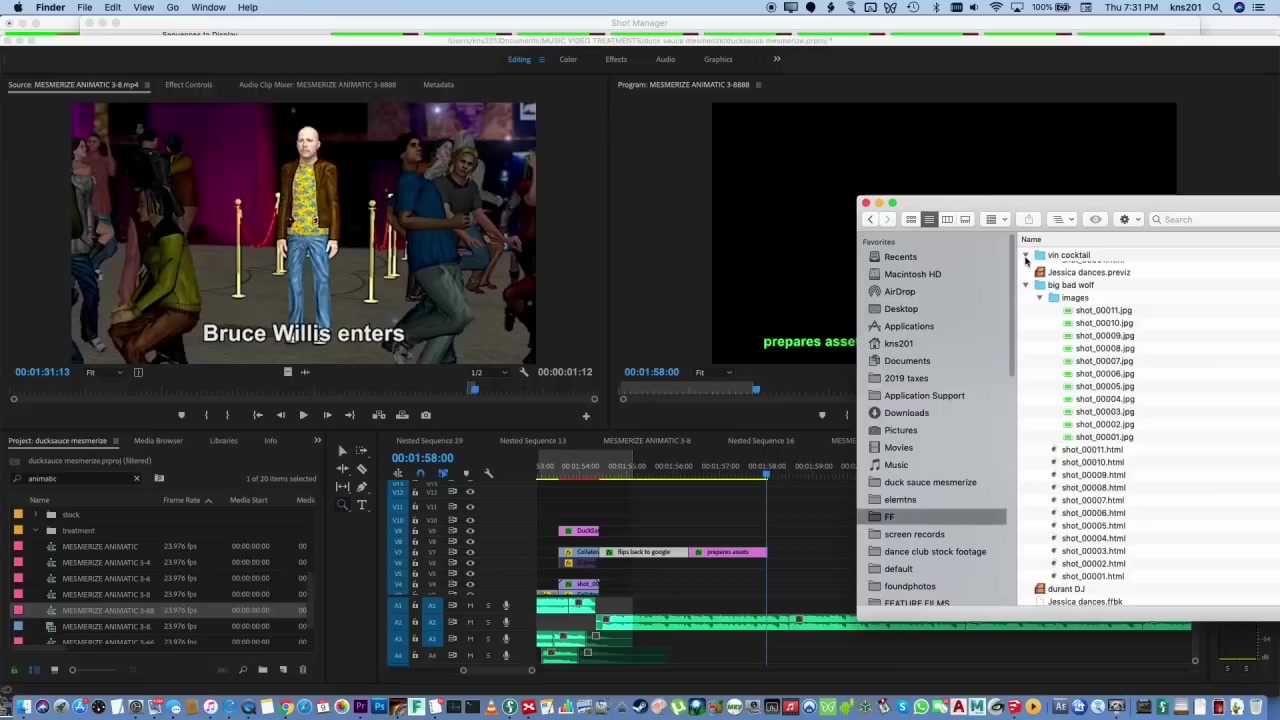The image size is (1280, 720).
Task: Collapse the big bad wolf folder
Action: [1026, 286]
